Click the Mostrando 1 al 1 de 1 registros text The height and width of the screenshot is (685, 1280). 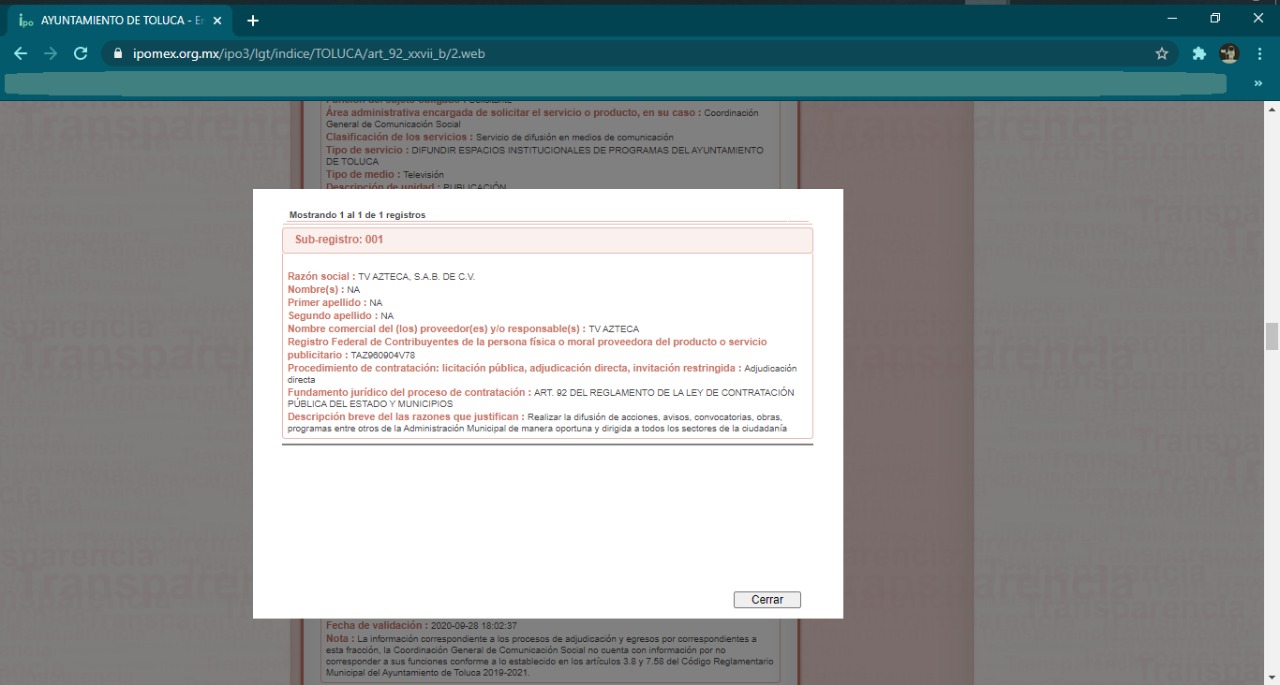pyautogui.click(x=358, y=215)
